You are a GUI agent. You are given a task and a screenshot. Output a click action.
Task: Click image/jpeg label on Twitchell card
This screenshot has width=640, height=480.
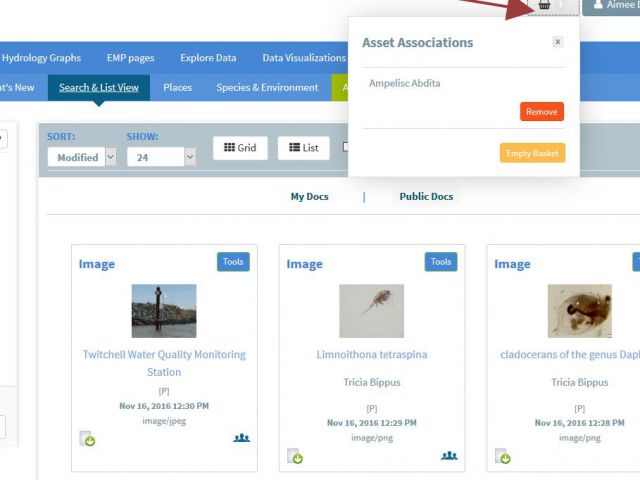point(164,421)
